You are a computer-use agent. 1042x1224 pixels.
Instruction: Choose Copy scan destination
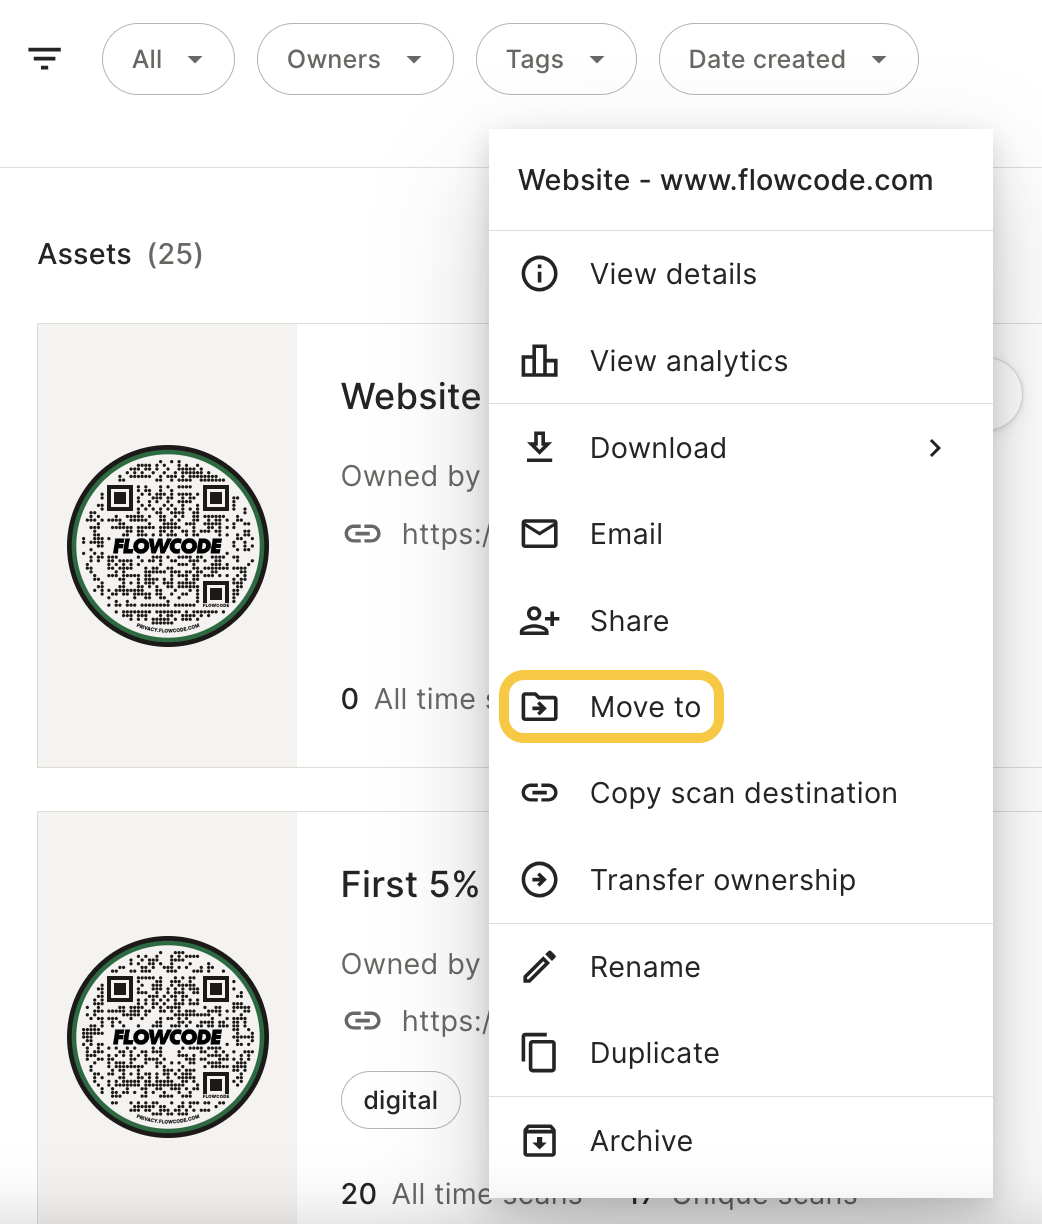(743, 793)
